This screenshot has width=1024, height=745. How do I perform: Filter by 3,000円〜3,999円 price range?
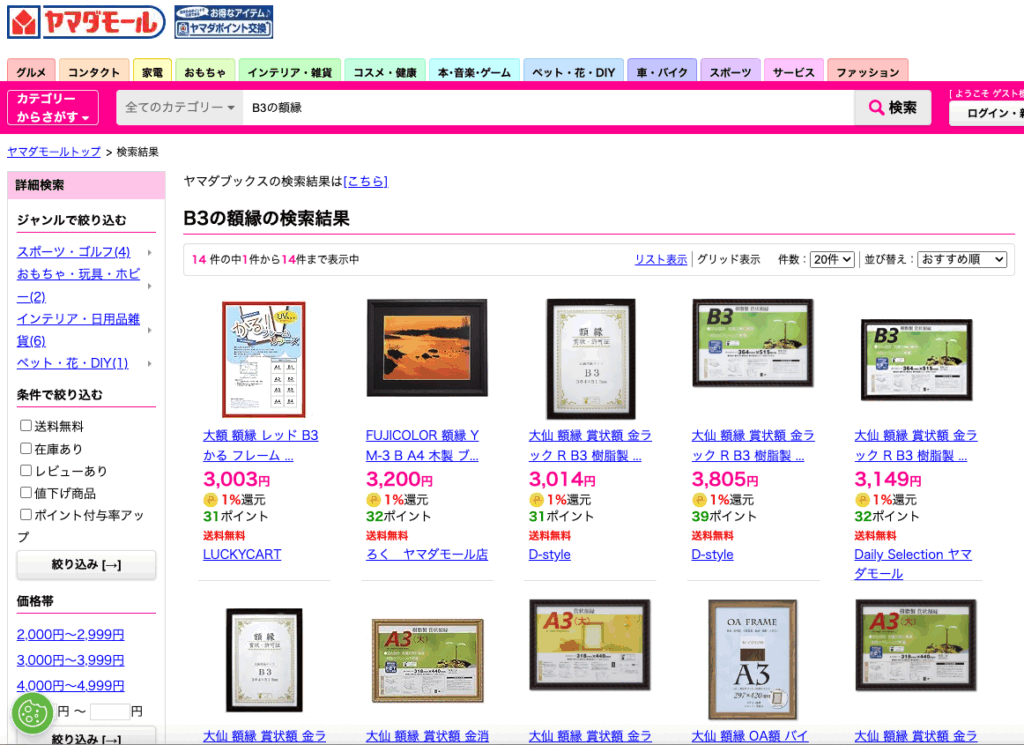tap(71, 660)
